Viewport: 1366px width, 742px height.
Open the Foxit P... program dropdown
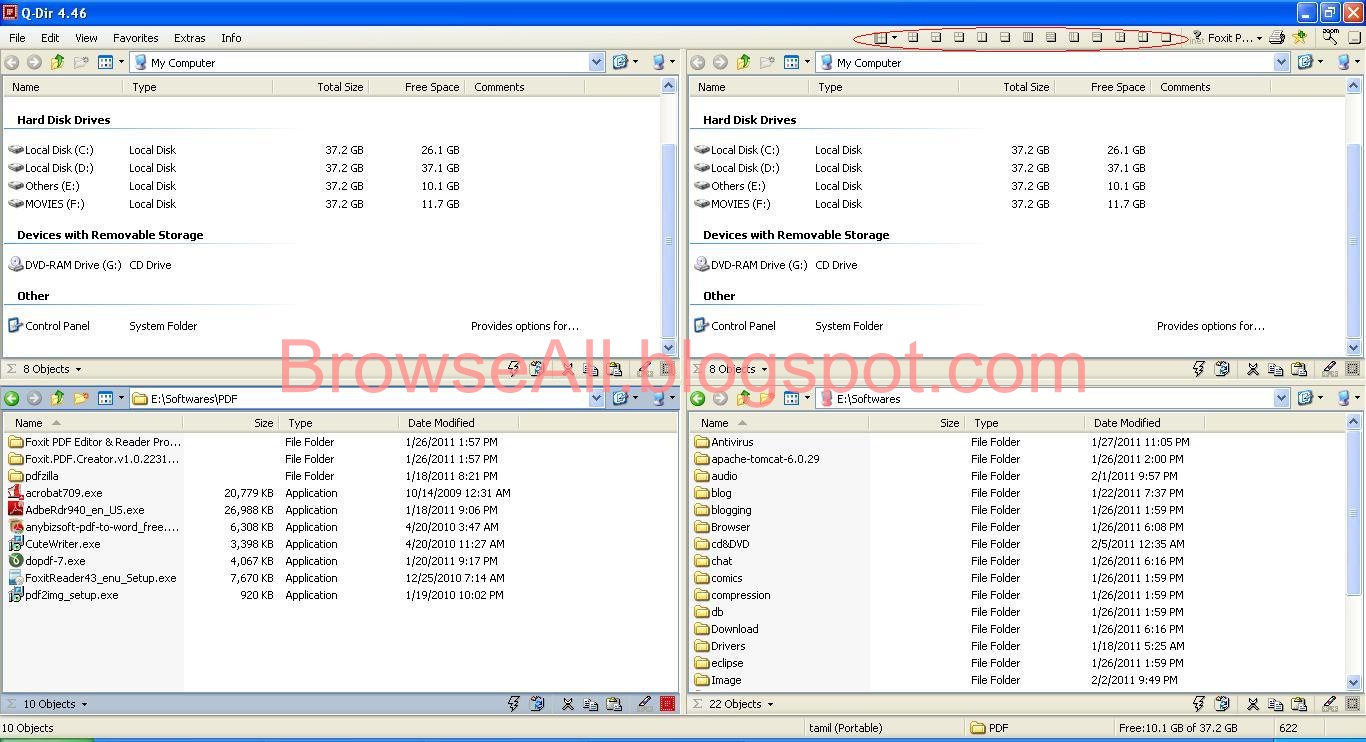(1259, 38)
